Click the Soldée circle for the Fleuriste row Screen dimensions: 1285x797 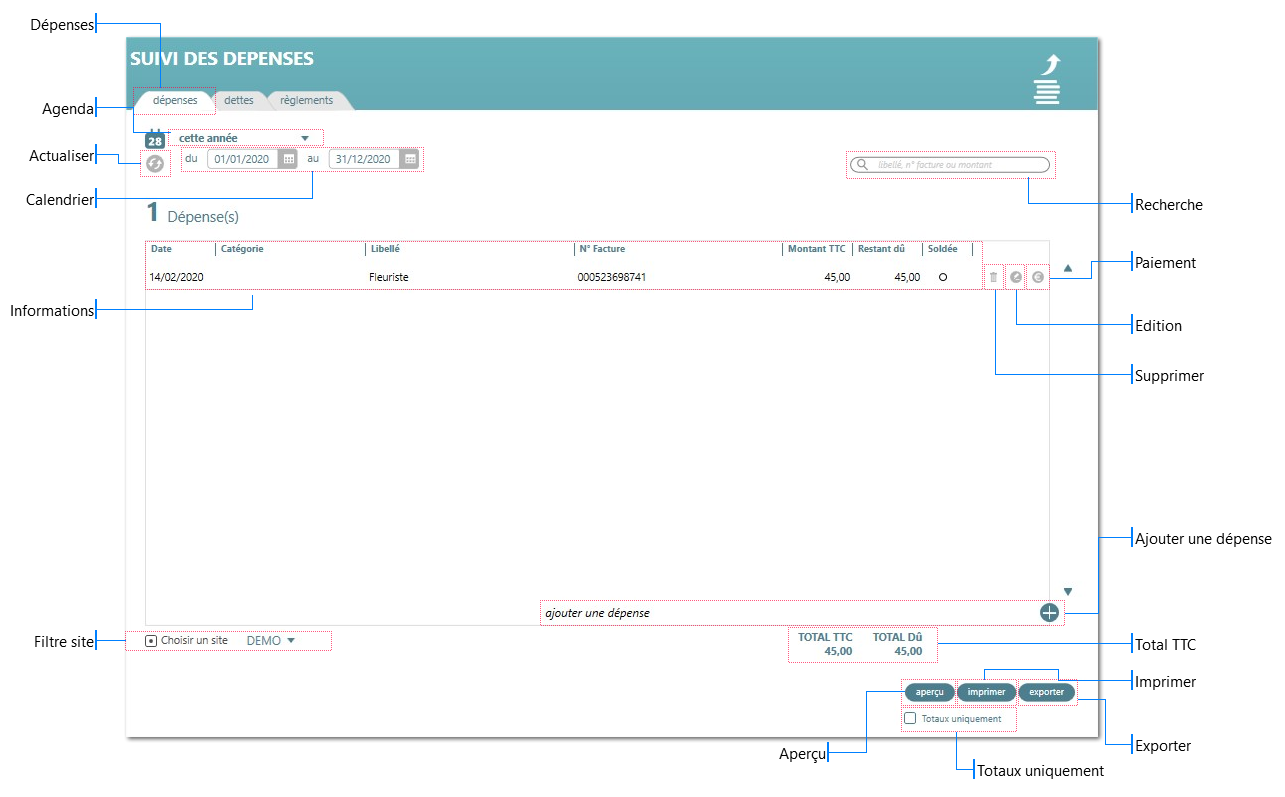(943, 277)
